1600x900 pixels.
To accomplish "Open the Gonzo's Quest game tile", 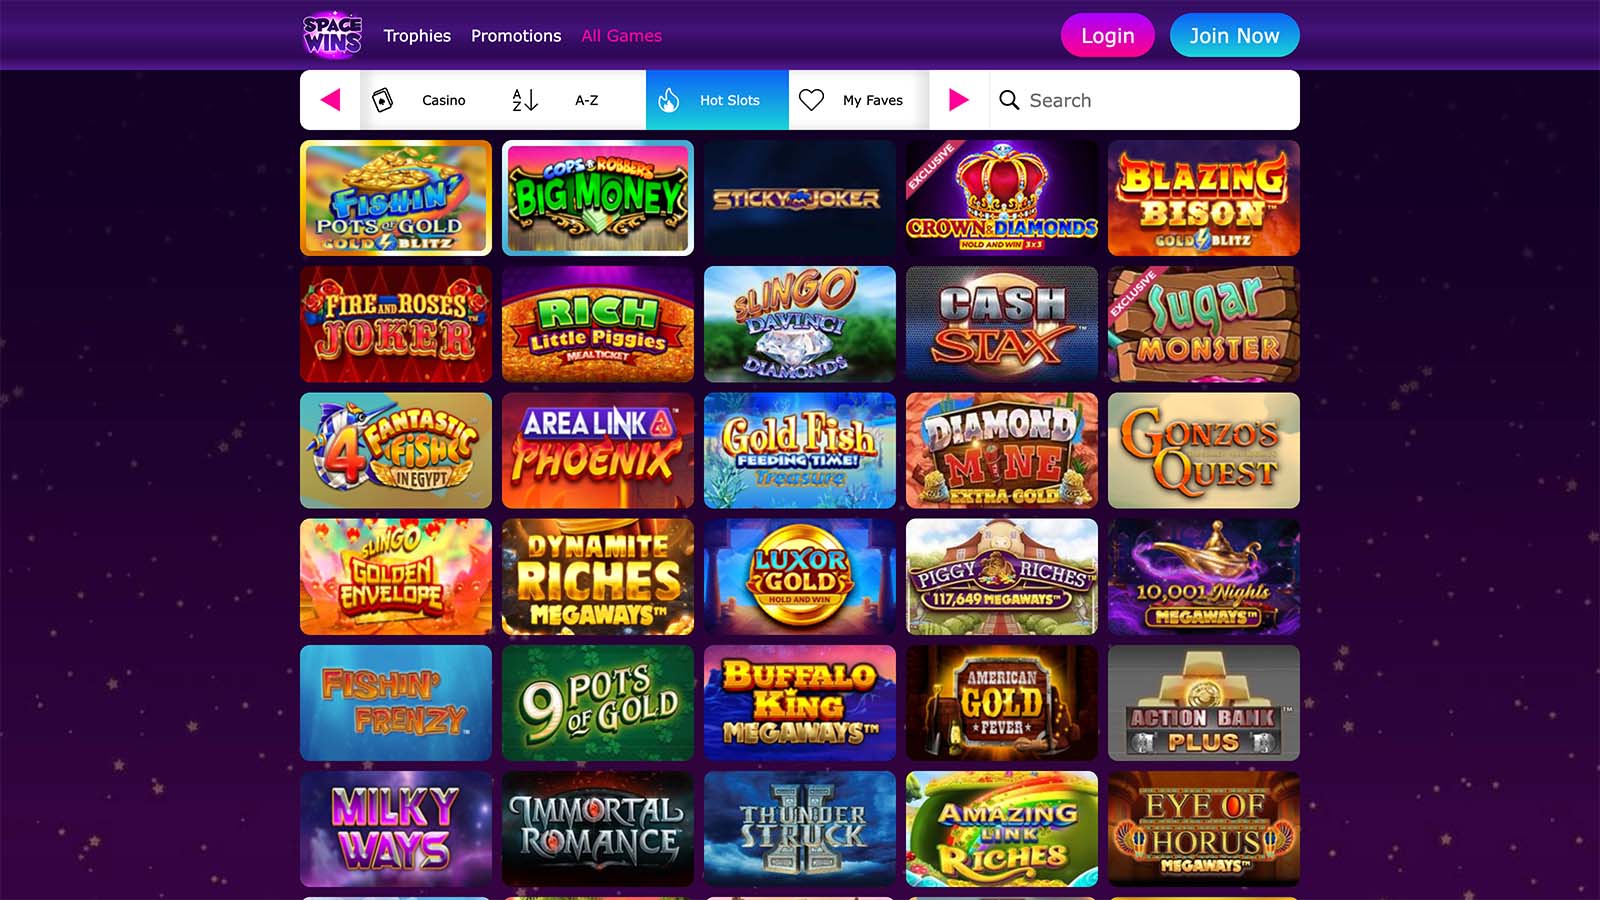I will (1204, 450).
